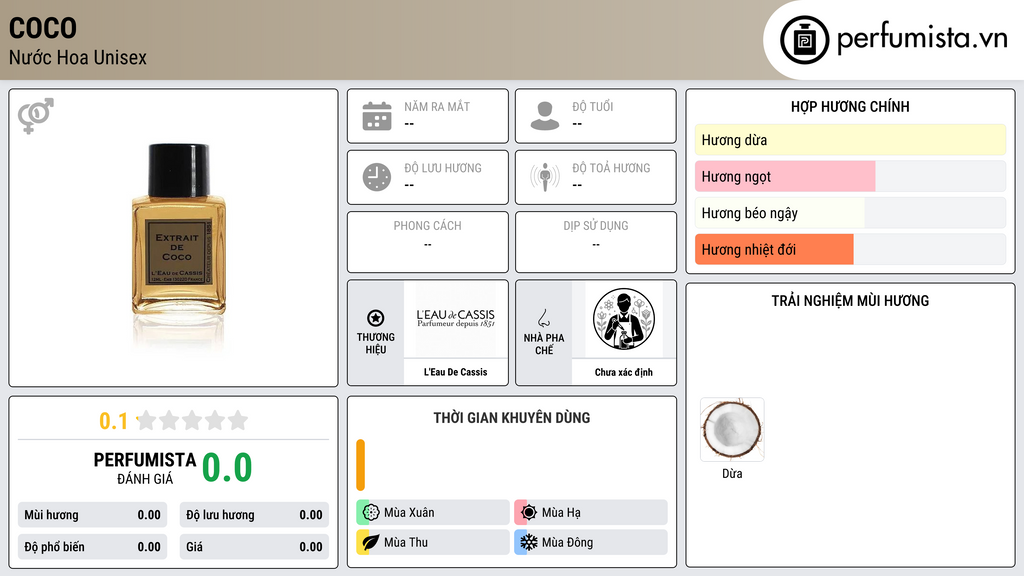Screen dimensions: 1024x576
Task: Click the calendar icon for Năm ra mắt
Action: tap(377, 116)
